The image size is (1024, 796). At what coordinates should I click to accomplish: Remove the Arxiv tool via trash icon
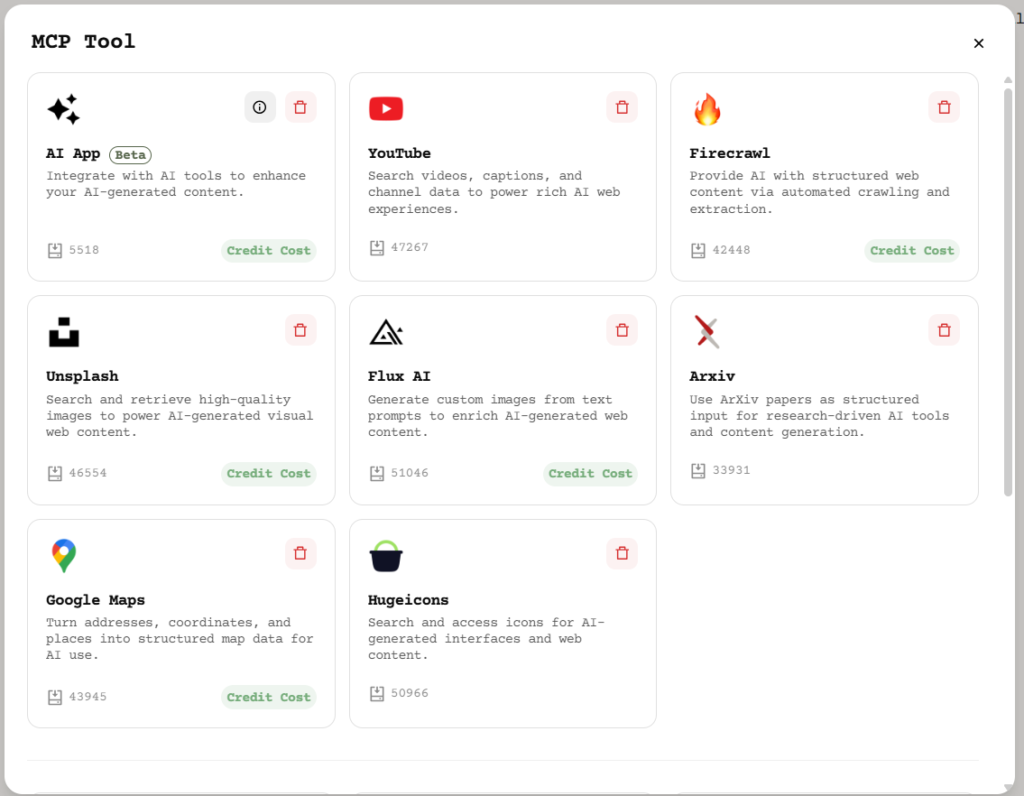tap(944, 330)
